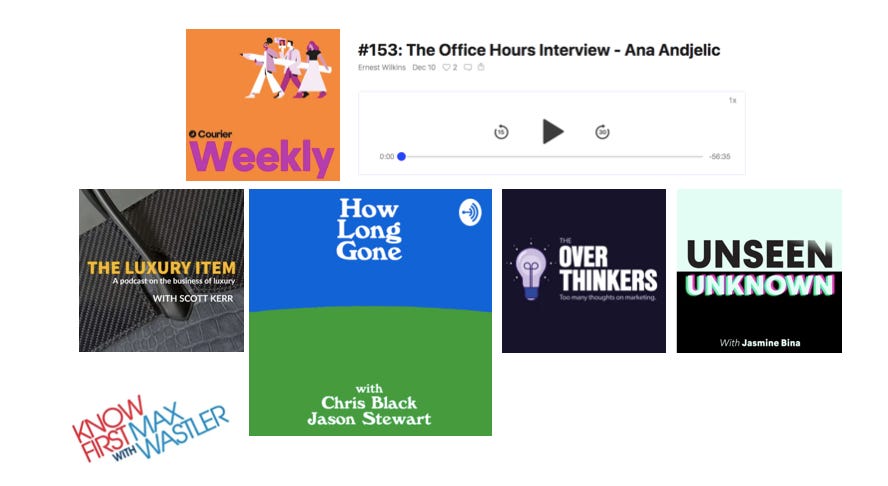Screen dimensions: 888x486
Task: Open comments via the speech bubble icon
Action: click(468, 67)
